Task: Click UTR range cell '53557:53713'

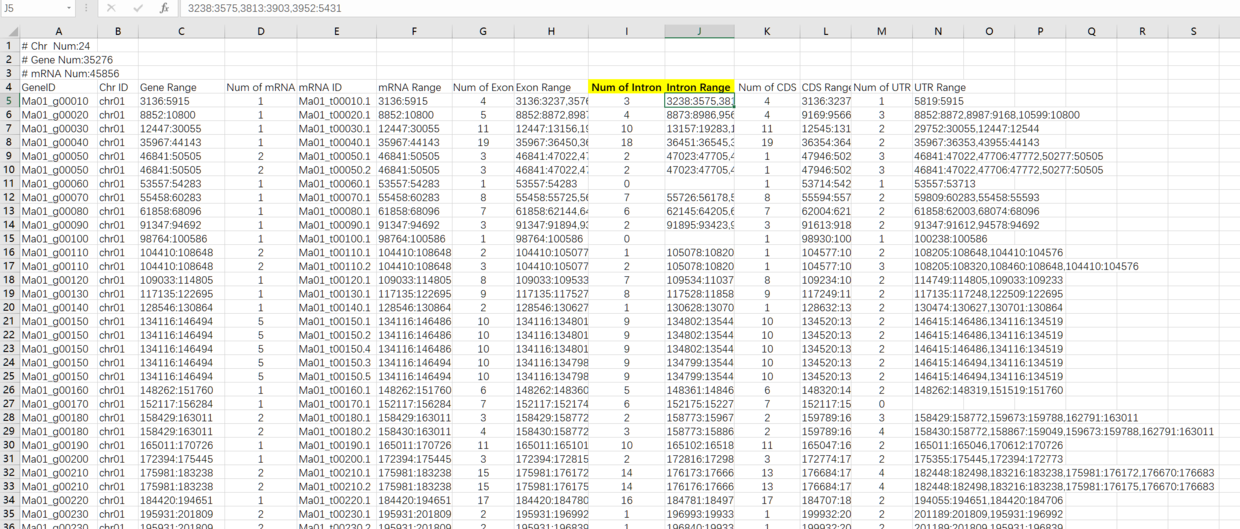Action: click(944, 184)
